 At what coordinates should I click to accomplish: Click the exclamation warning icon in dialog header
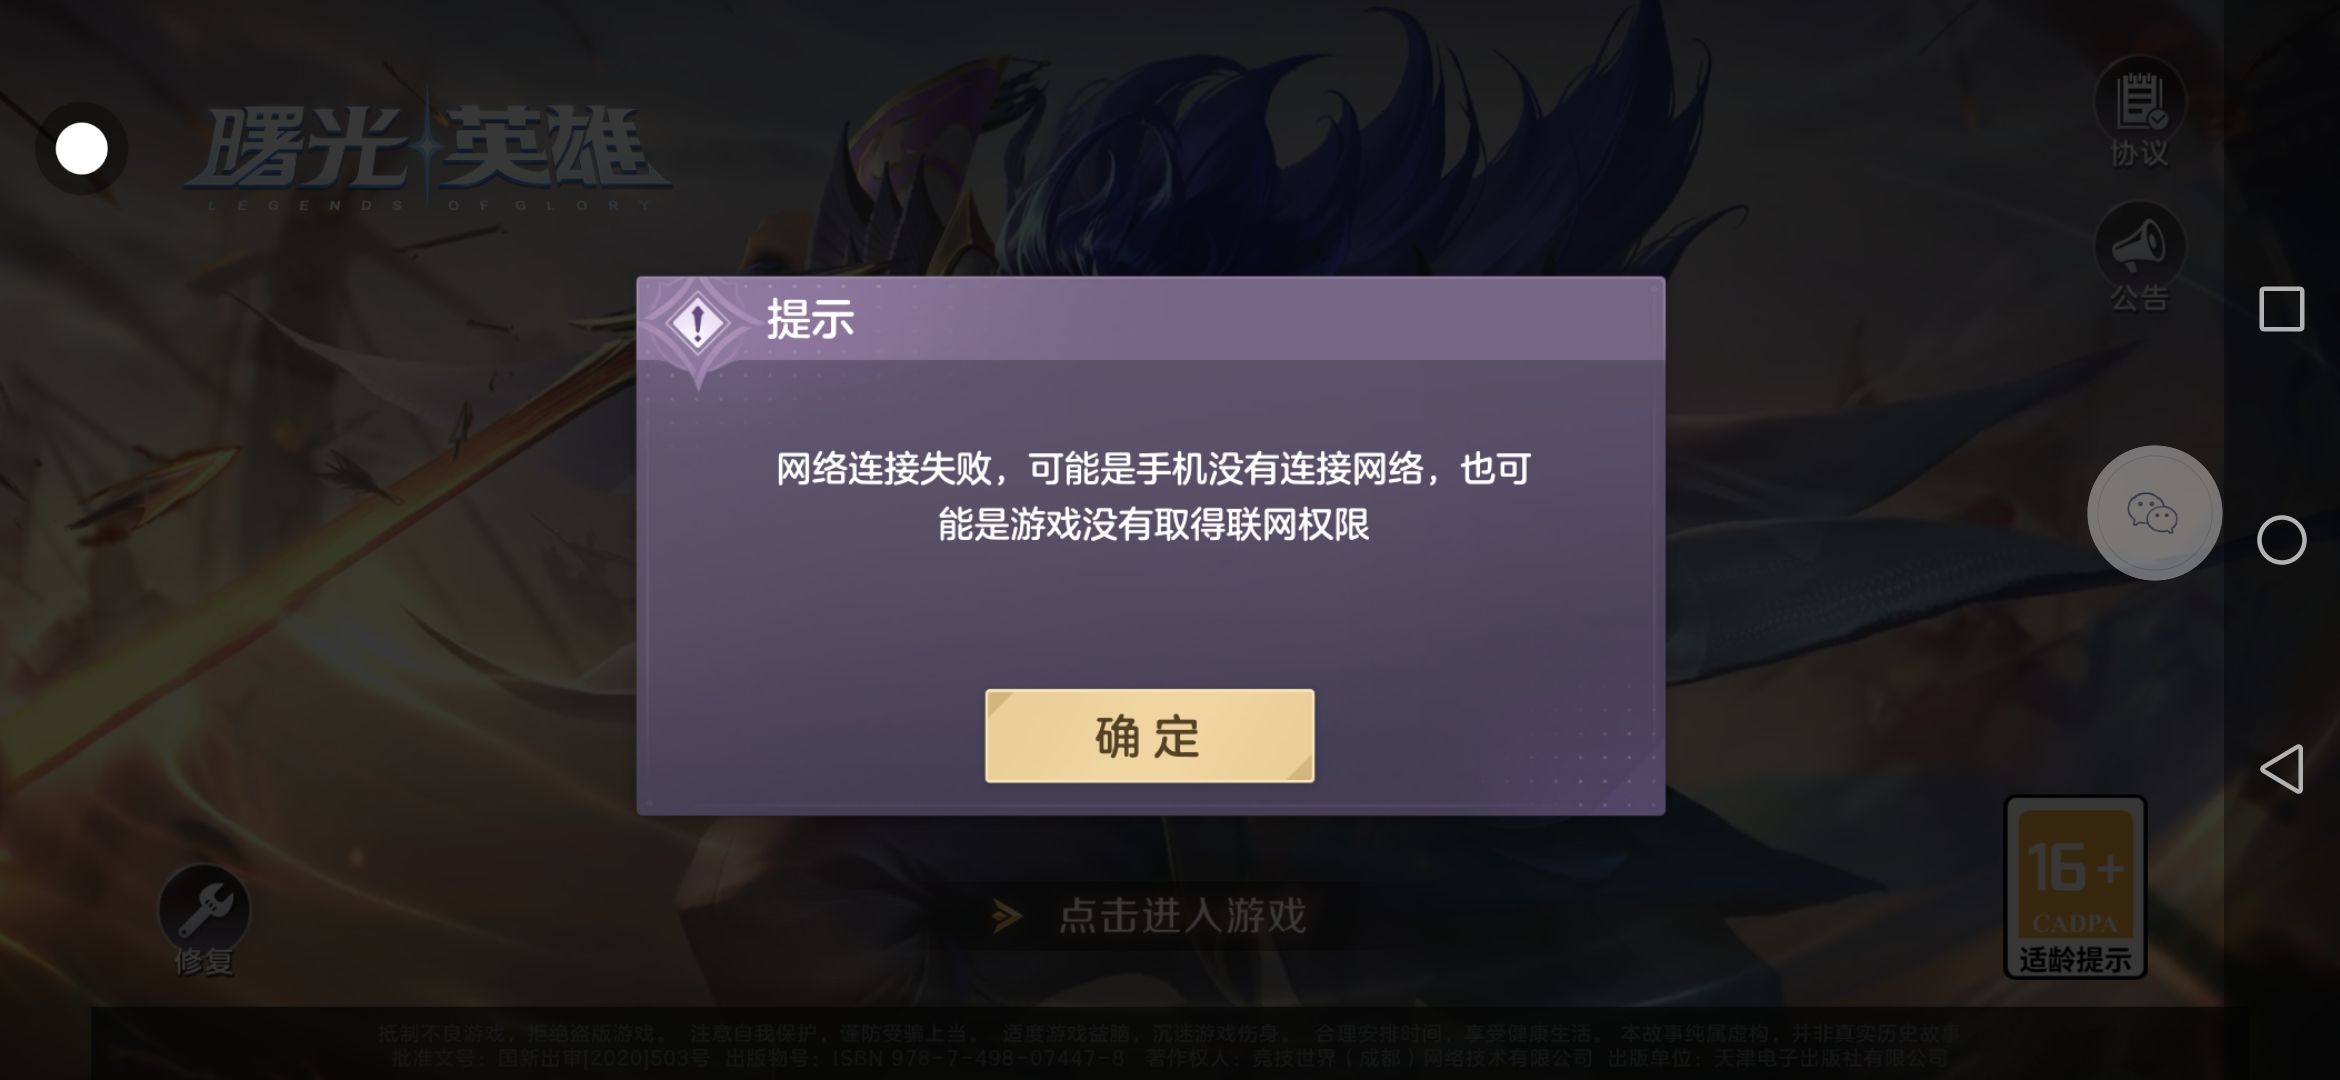point(697,323)
